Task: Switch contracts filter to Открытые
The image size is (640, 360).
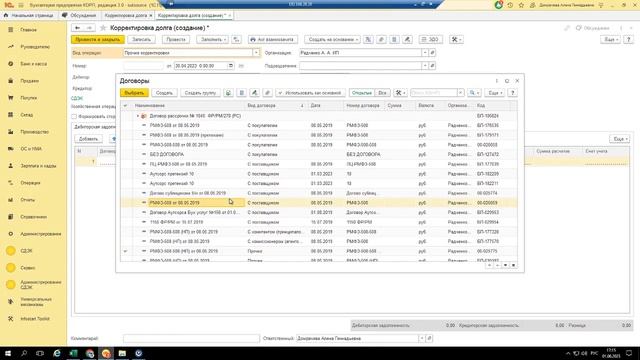Action: click(362, 93)
